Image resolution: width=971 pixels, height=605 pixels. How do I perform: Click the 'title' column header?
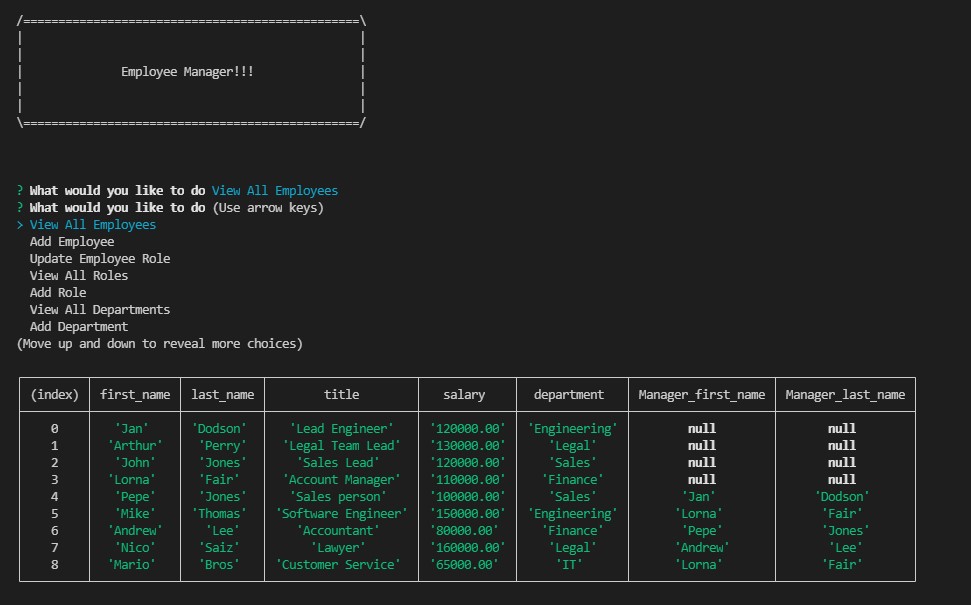tap(341, 394)
